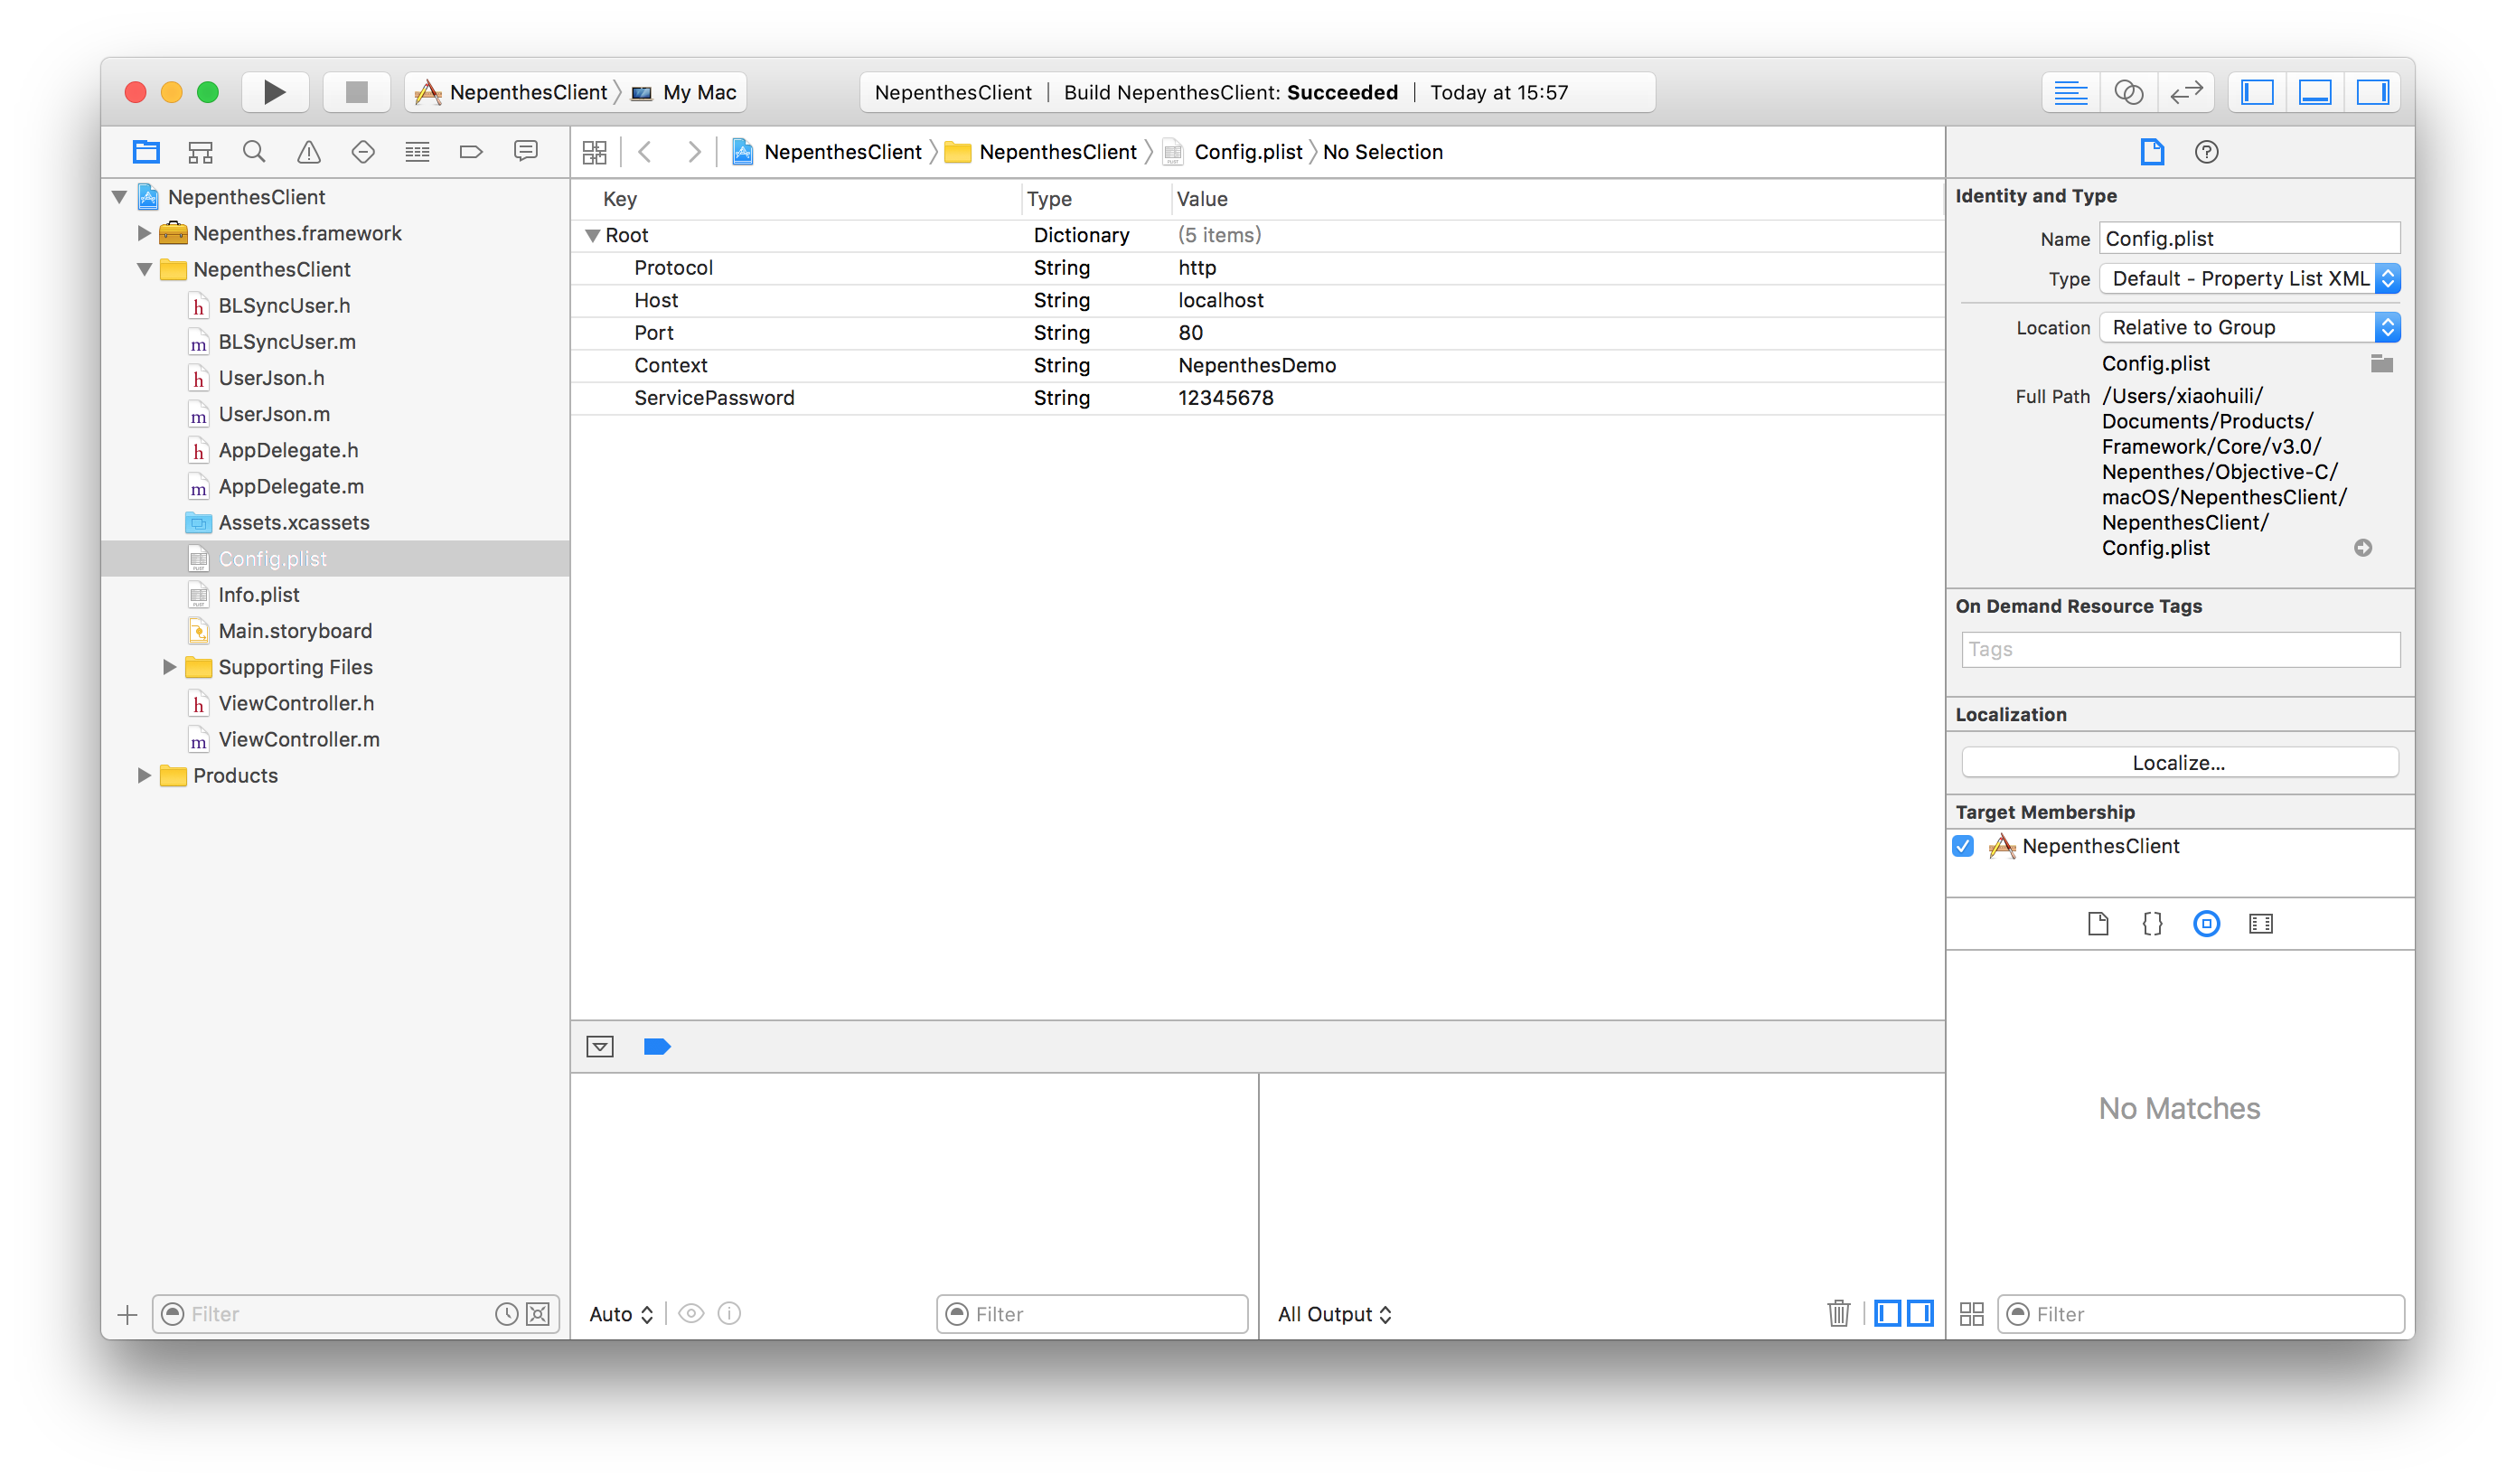Stop the running build
The height and width of the screenshot is (1484, 2516).
(356, 92)
